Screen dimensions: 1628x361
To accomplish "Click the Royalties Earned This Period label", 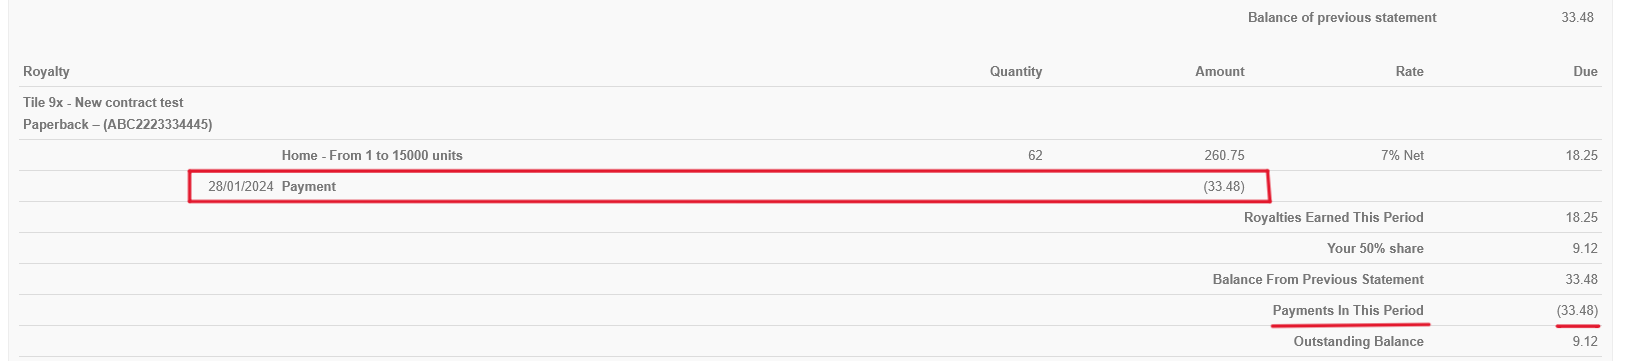I will pyautogui.click(x=1334, y=217).
